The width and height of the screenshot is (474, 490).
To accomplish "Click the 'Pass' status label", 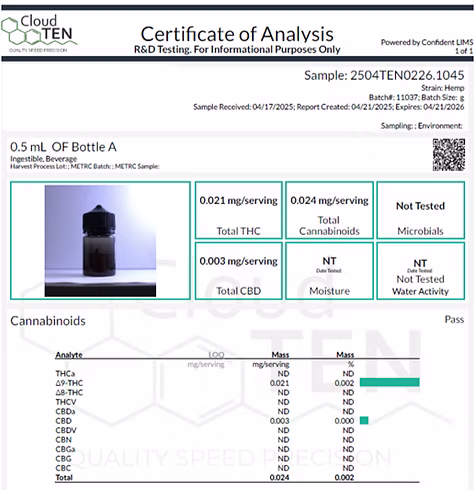I will click(x=454, y=319).
